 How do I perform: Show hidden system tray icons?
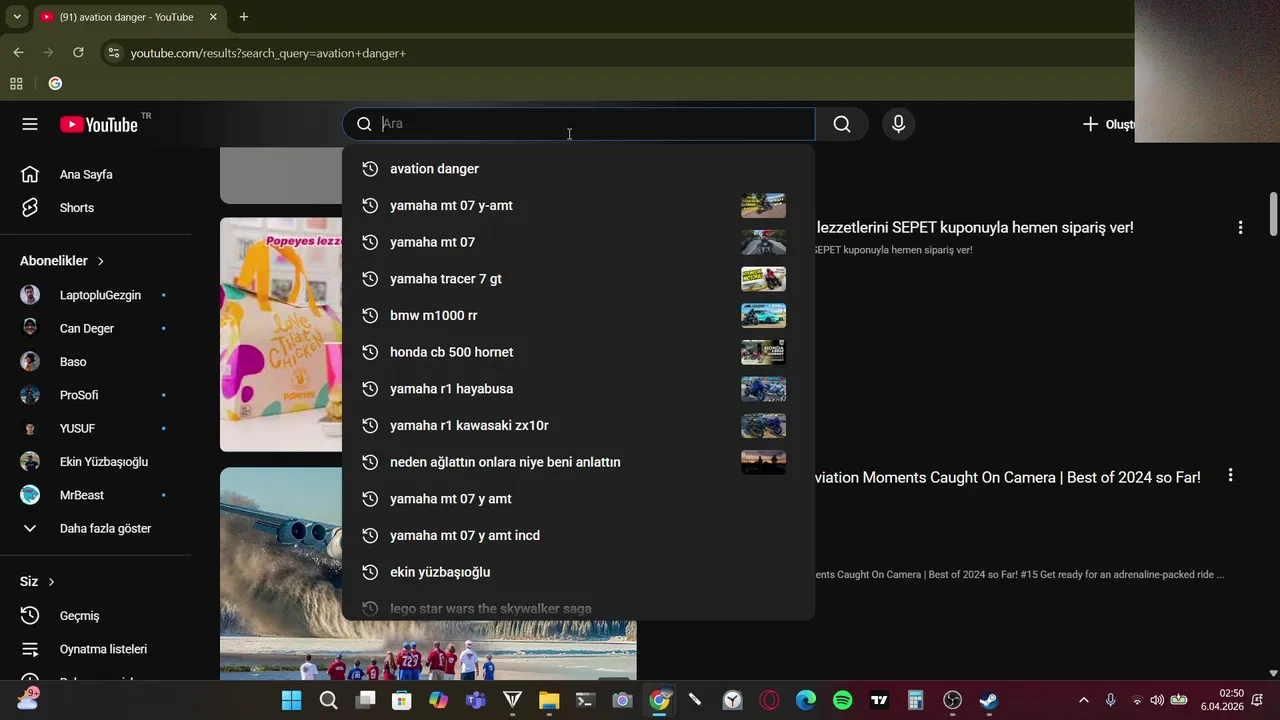click(1083, 700)
